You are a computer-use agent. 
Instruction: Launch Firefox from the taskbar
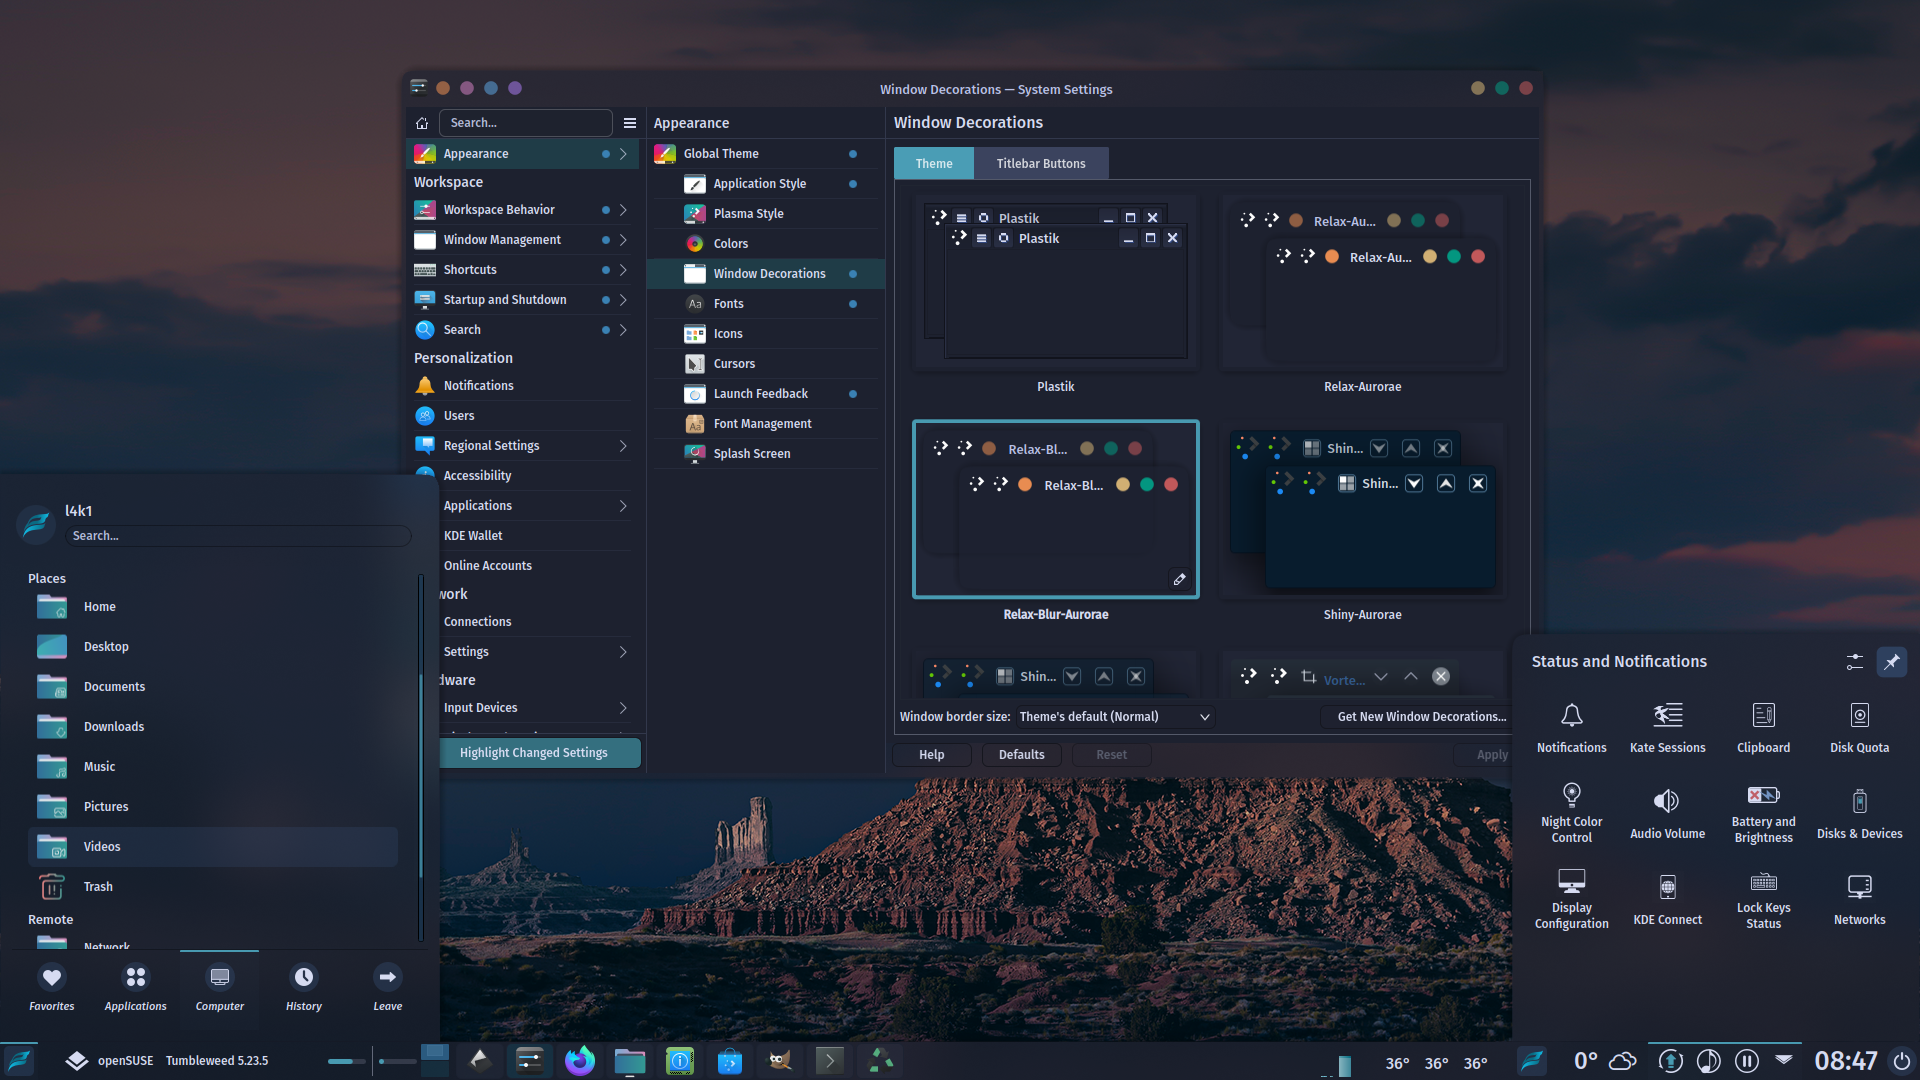(x=580, y=1060)
